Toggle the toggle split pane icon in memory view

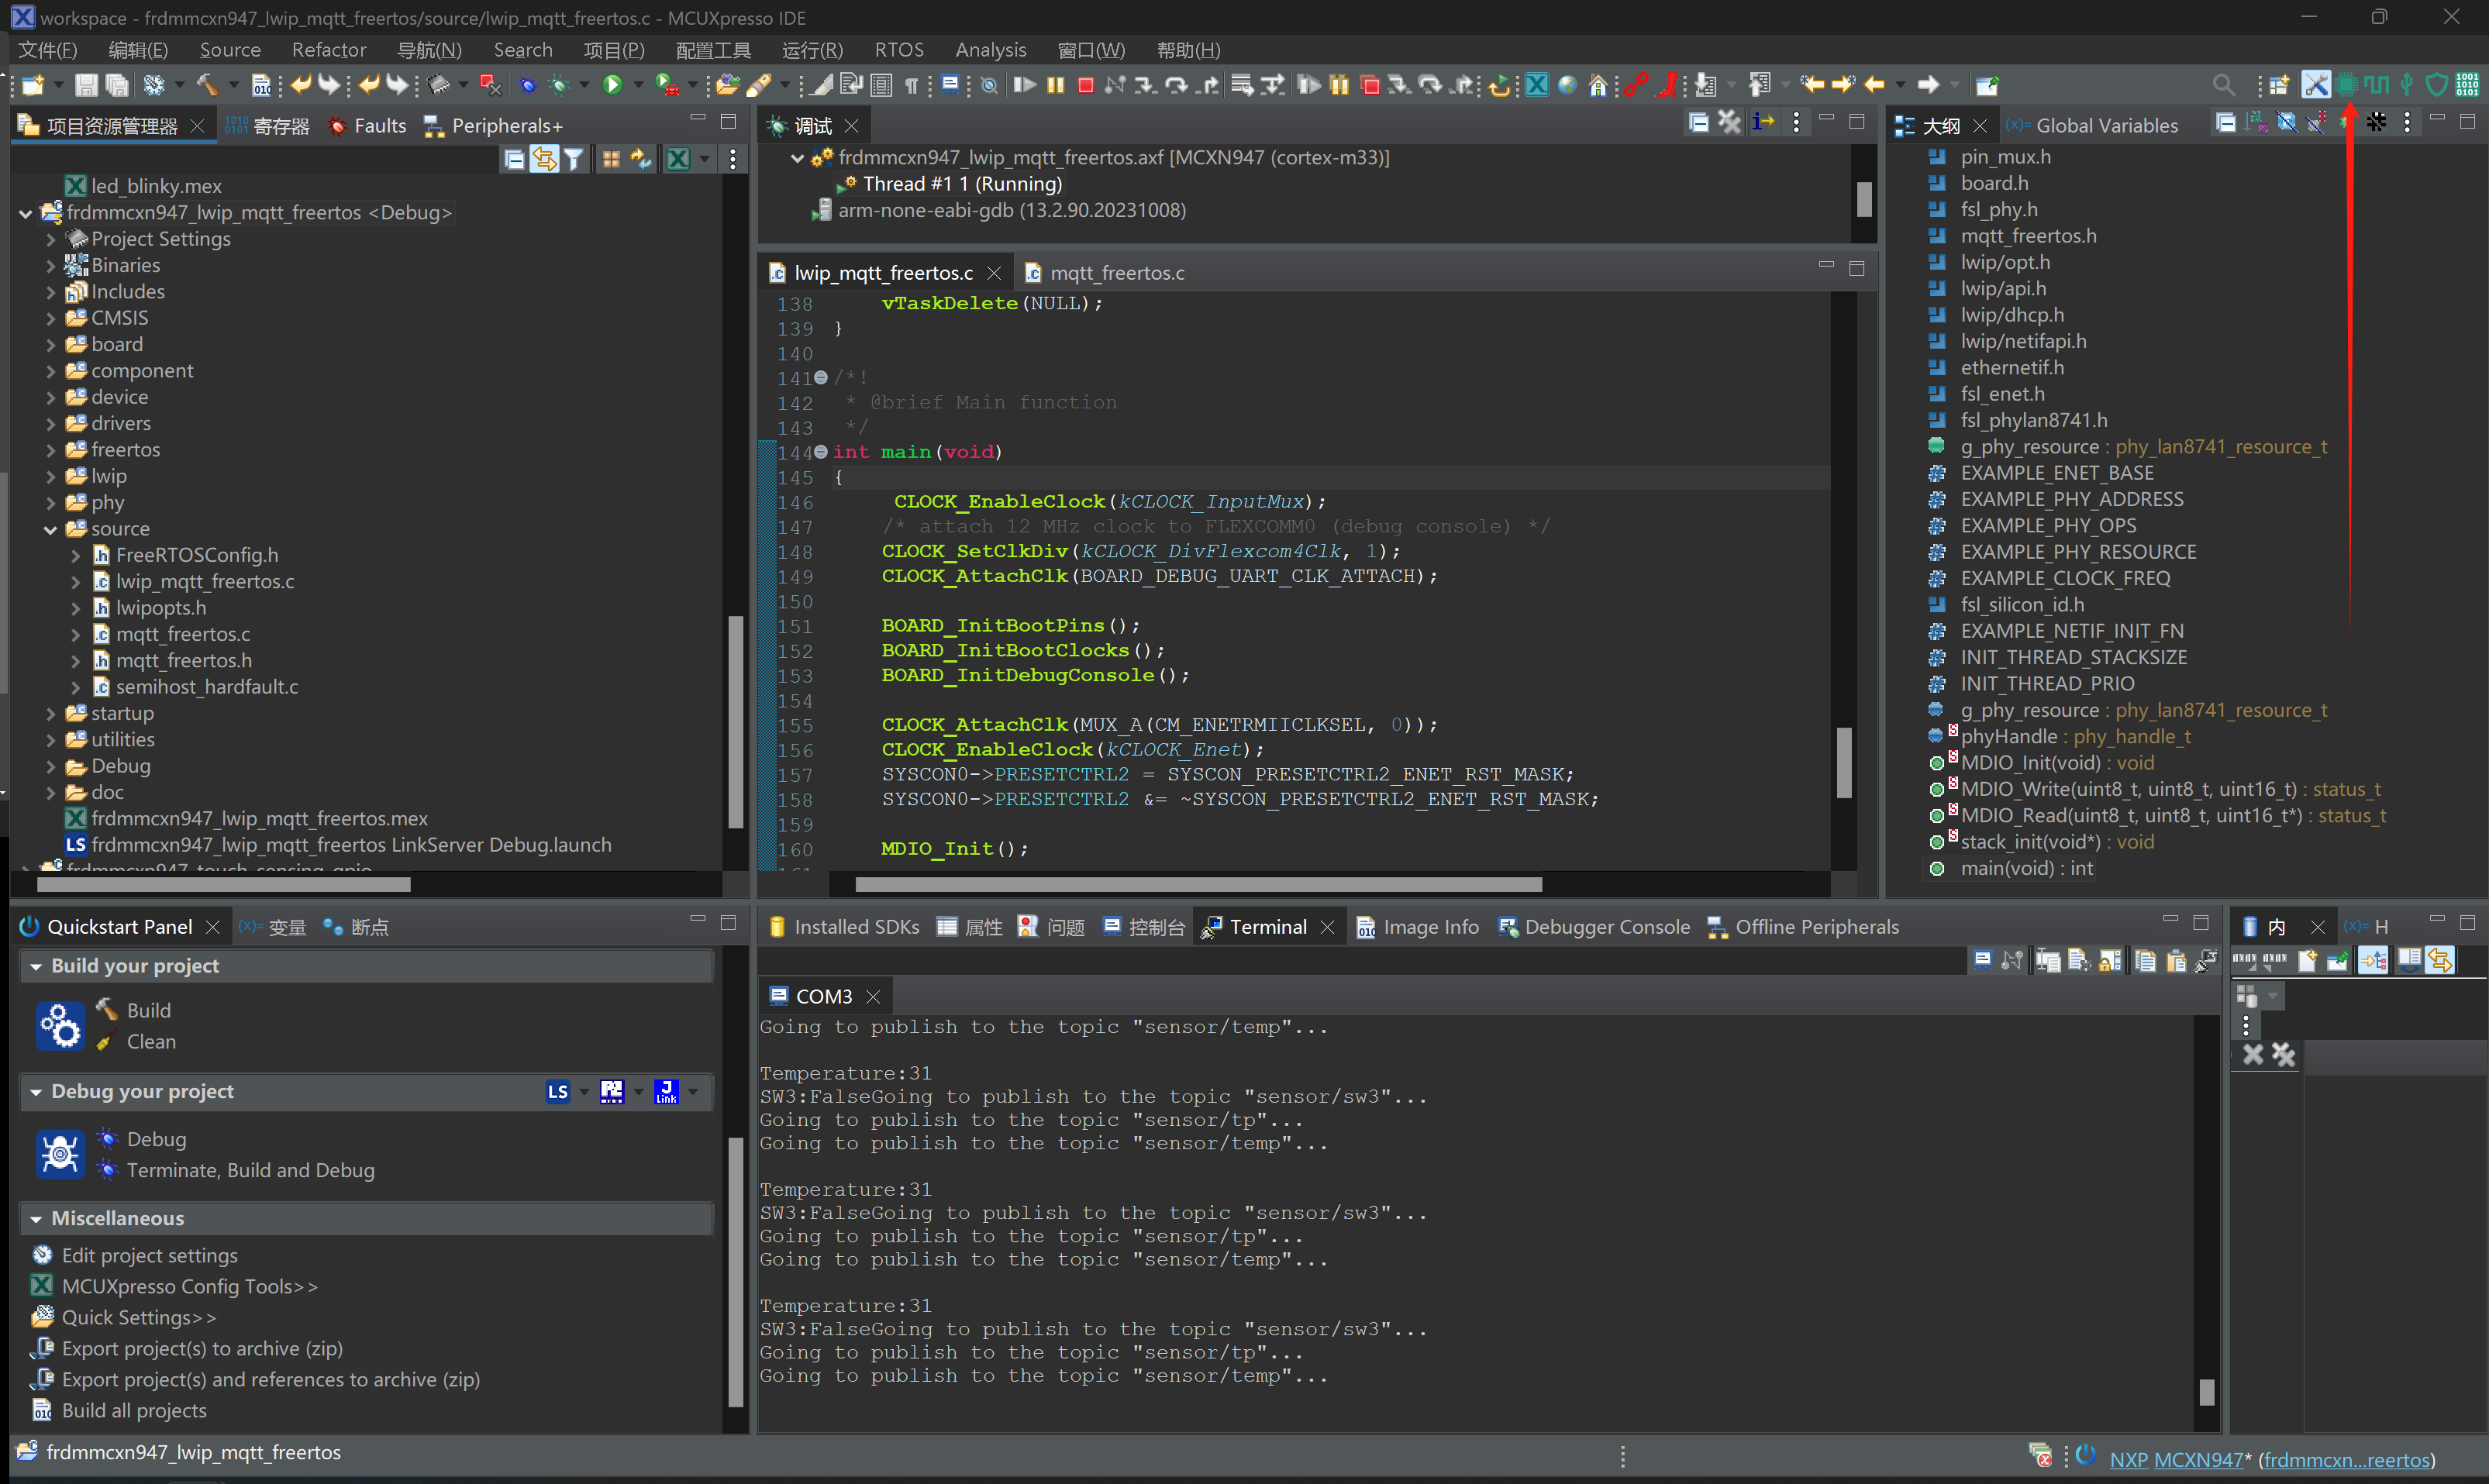(2409, 961)
